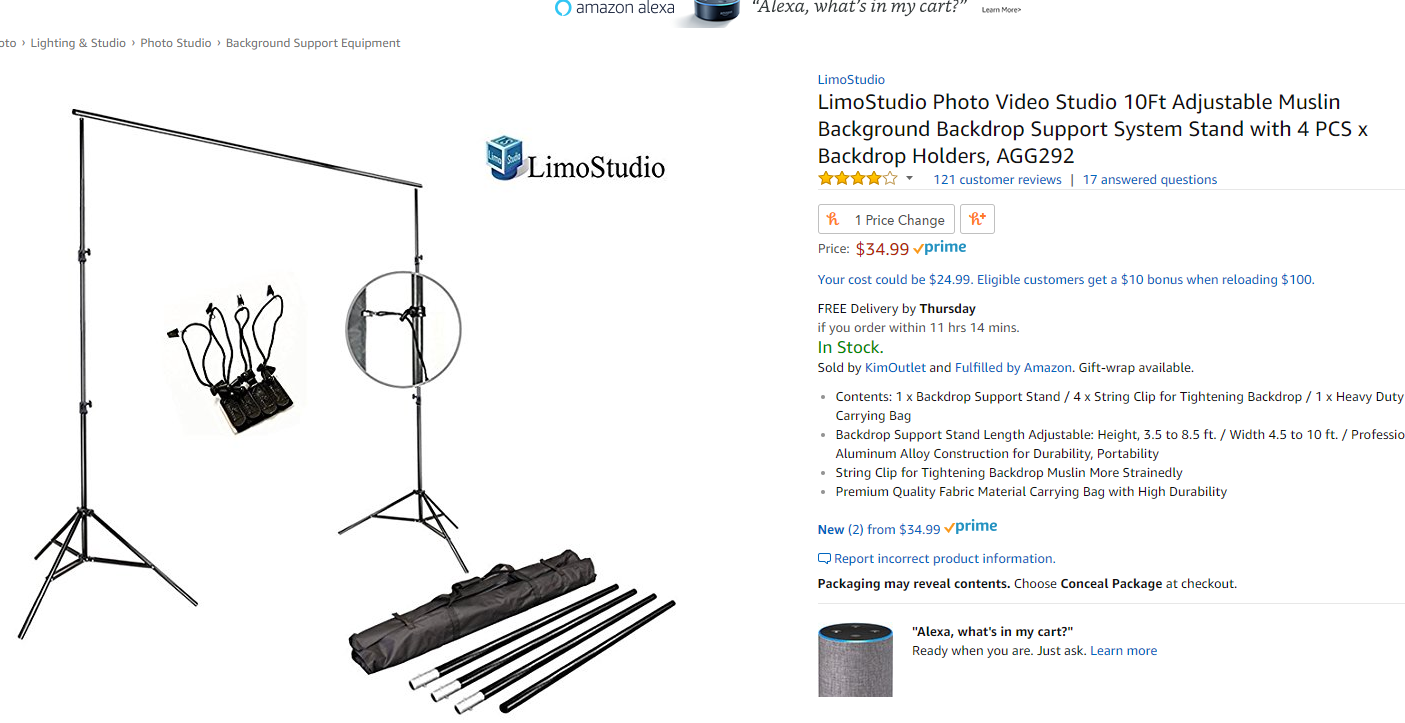Open the 1 Price Change button
The height and width of the screenshot is (723, 1405).
(x=886, y=219)
